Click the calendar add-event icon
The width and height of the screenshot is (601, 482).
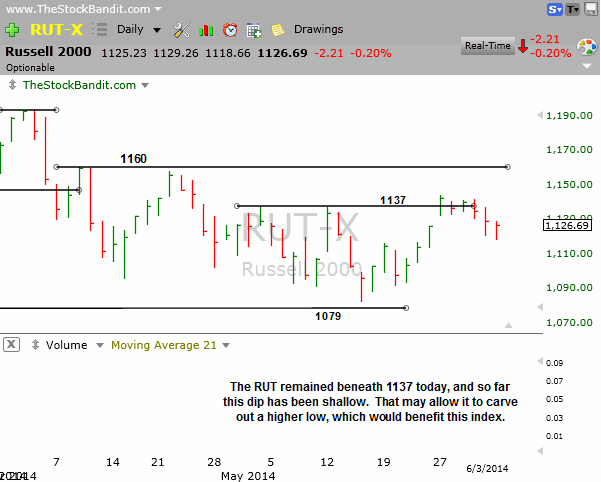pos(254,30)
